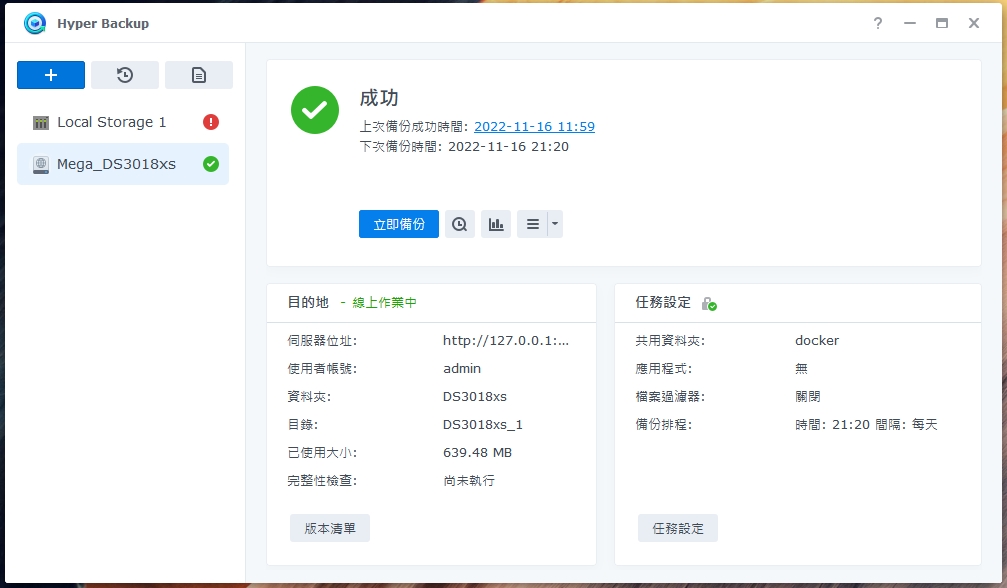1007x588 pixels.
Task: Open the backup log document icon
Action: 199,75
